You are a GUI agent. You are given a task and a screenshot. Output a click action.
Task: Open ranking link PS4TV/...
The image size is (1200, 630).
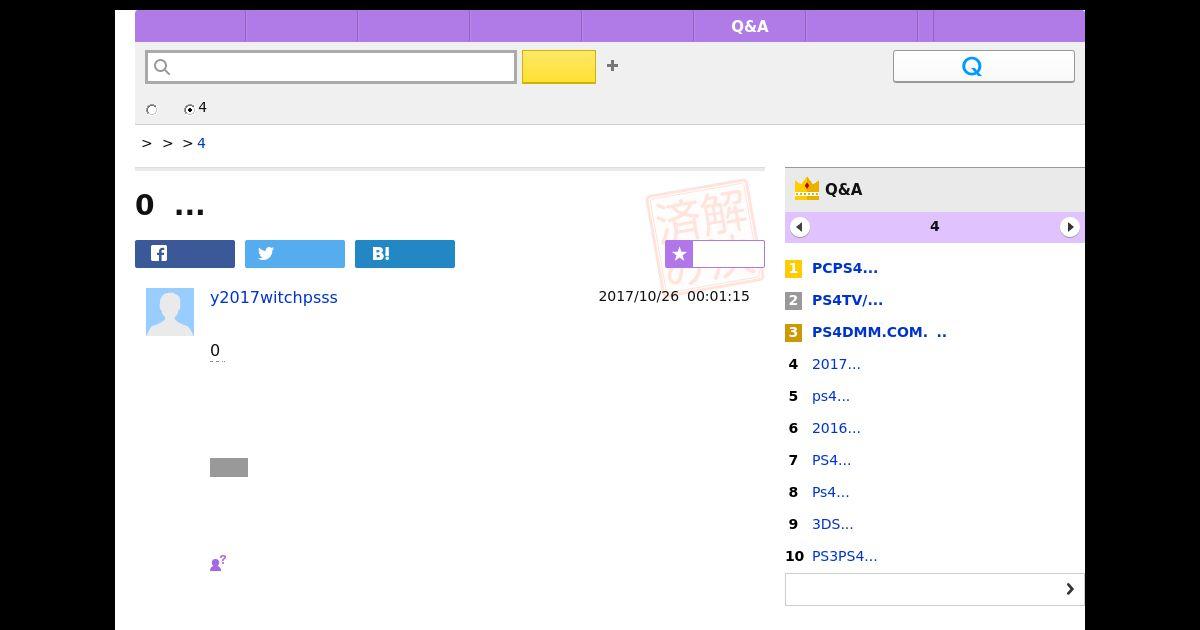tap(847, 300)
